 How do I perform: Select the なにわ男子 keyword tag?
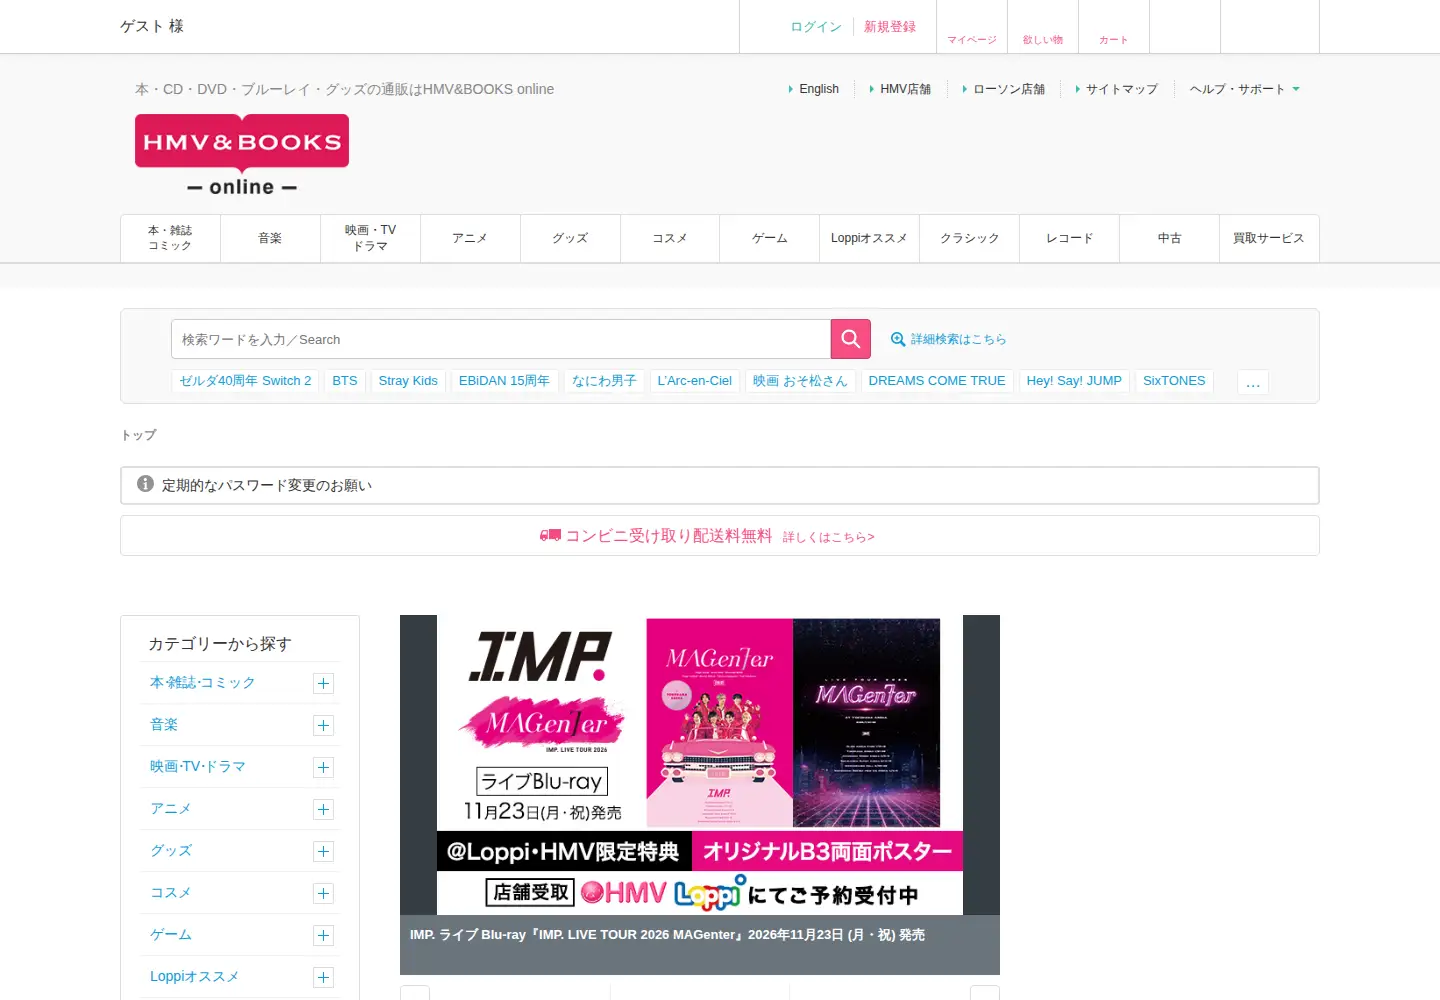tap(604, 381)
